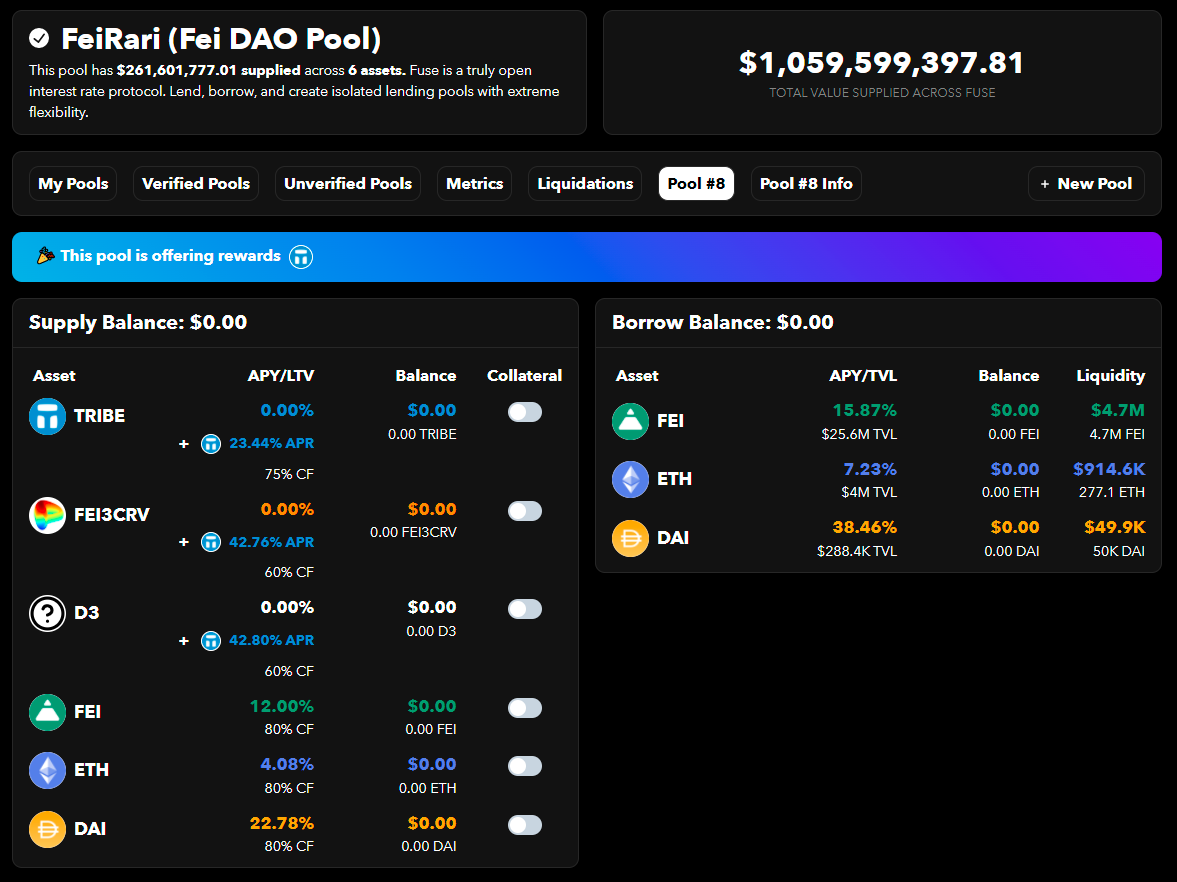Click the $288.4K TVL value
This screenshot has height=882, width=1177.
(857, 552)
